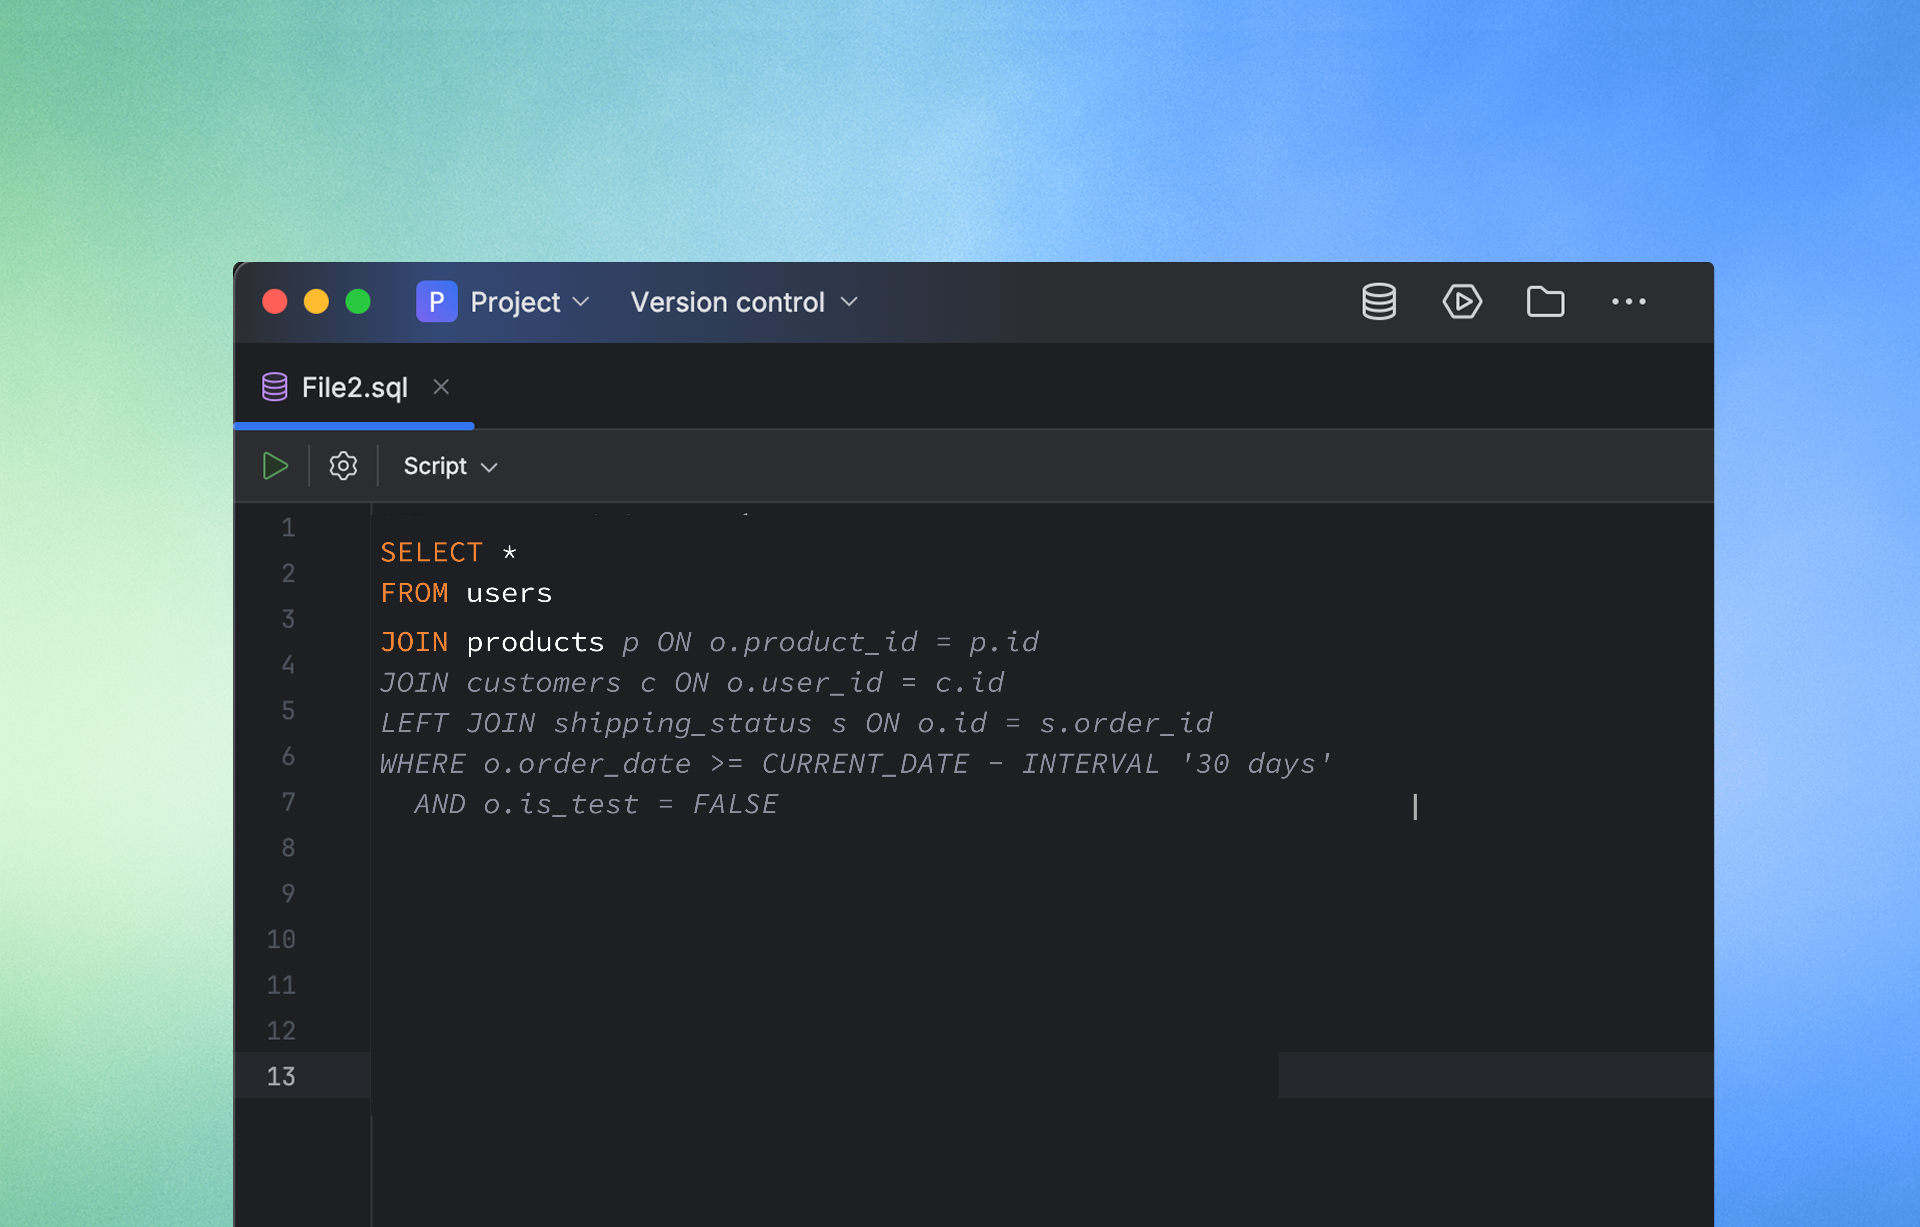The width and height of the screenshot is (1920, 1227).
Task: Run the SQL script with green play button
Action: 275,466
